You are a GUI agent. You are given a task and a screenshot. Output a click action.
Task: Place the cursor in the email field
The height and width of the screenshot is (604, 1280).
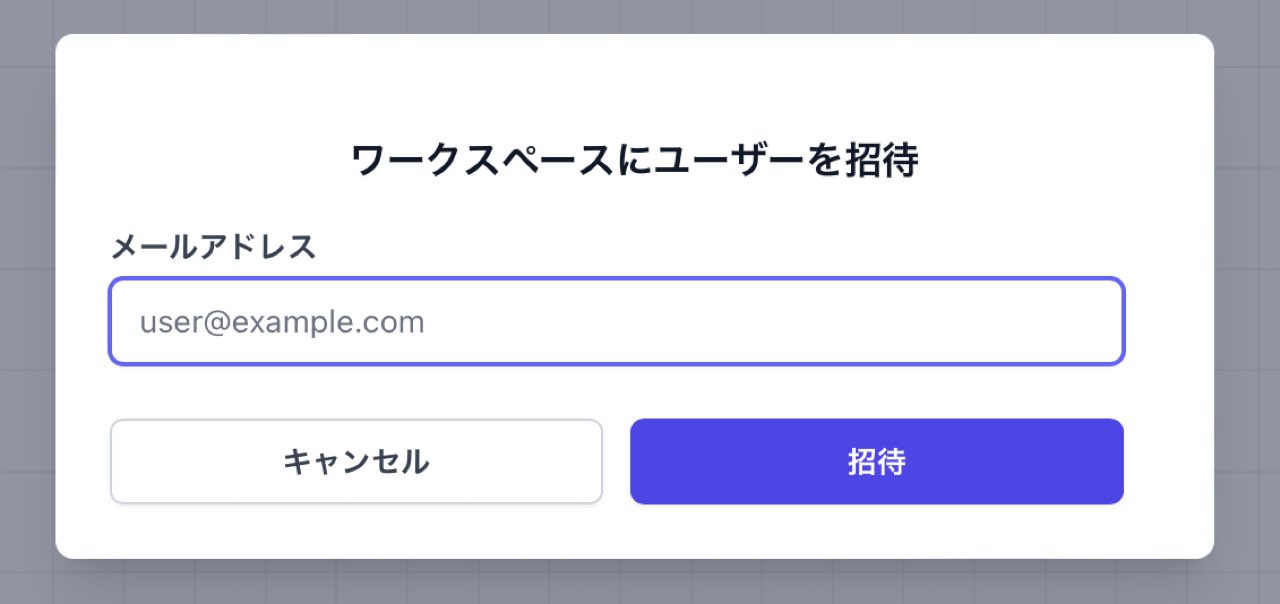[x=616, y=321]
